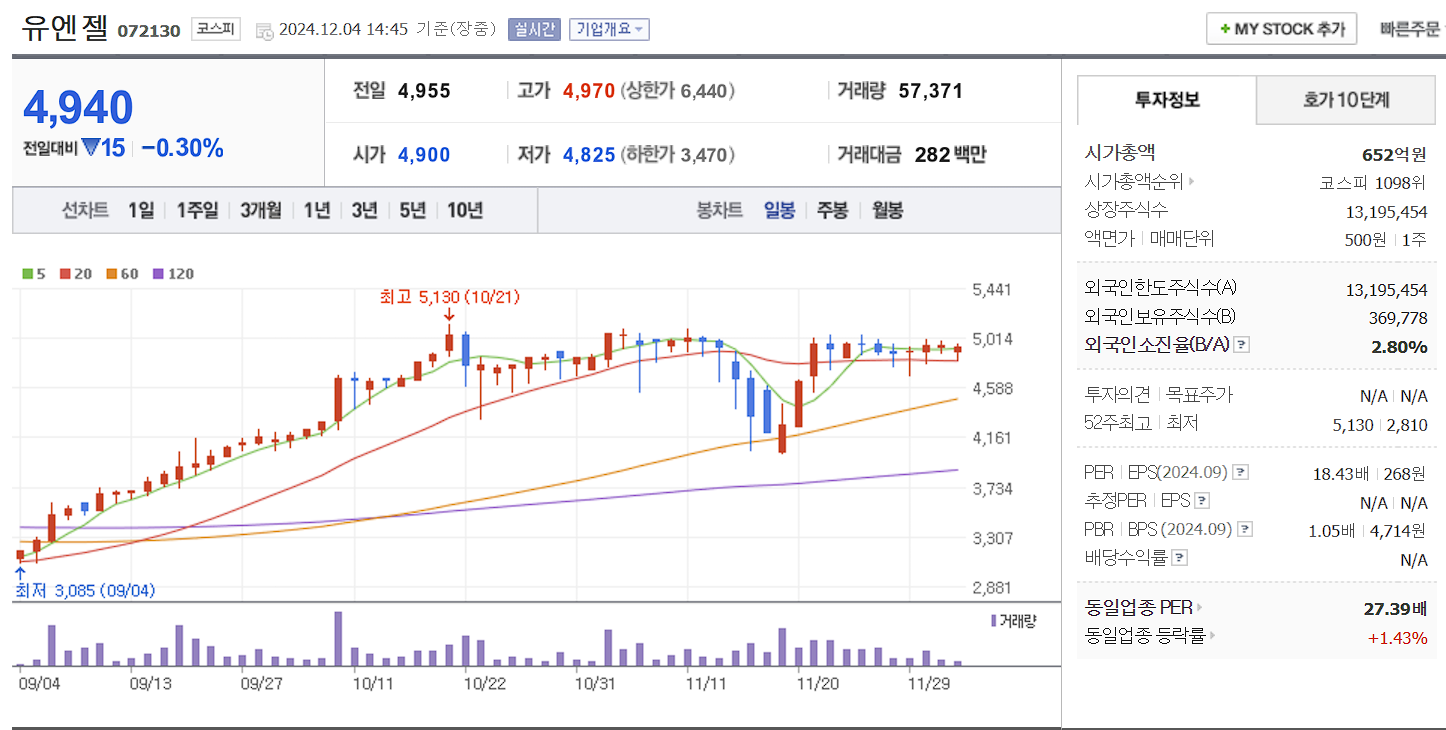Toggle the 120-day moving average legend
1446x730 pixels.
click(x=161, y=274)
